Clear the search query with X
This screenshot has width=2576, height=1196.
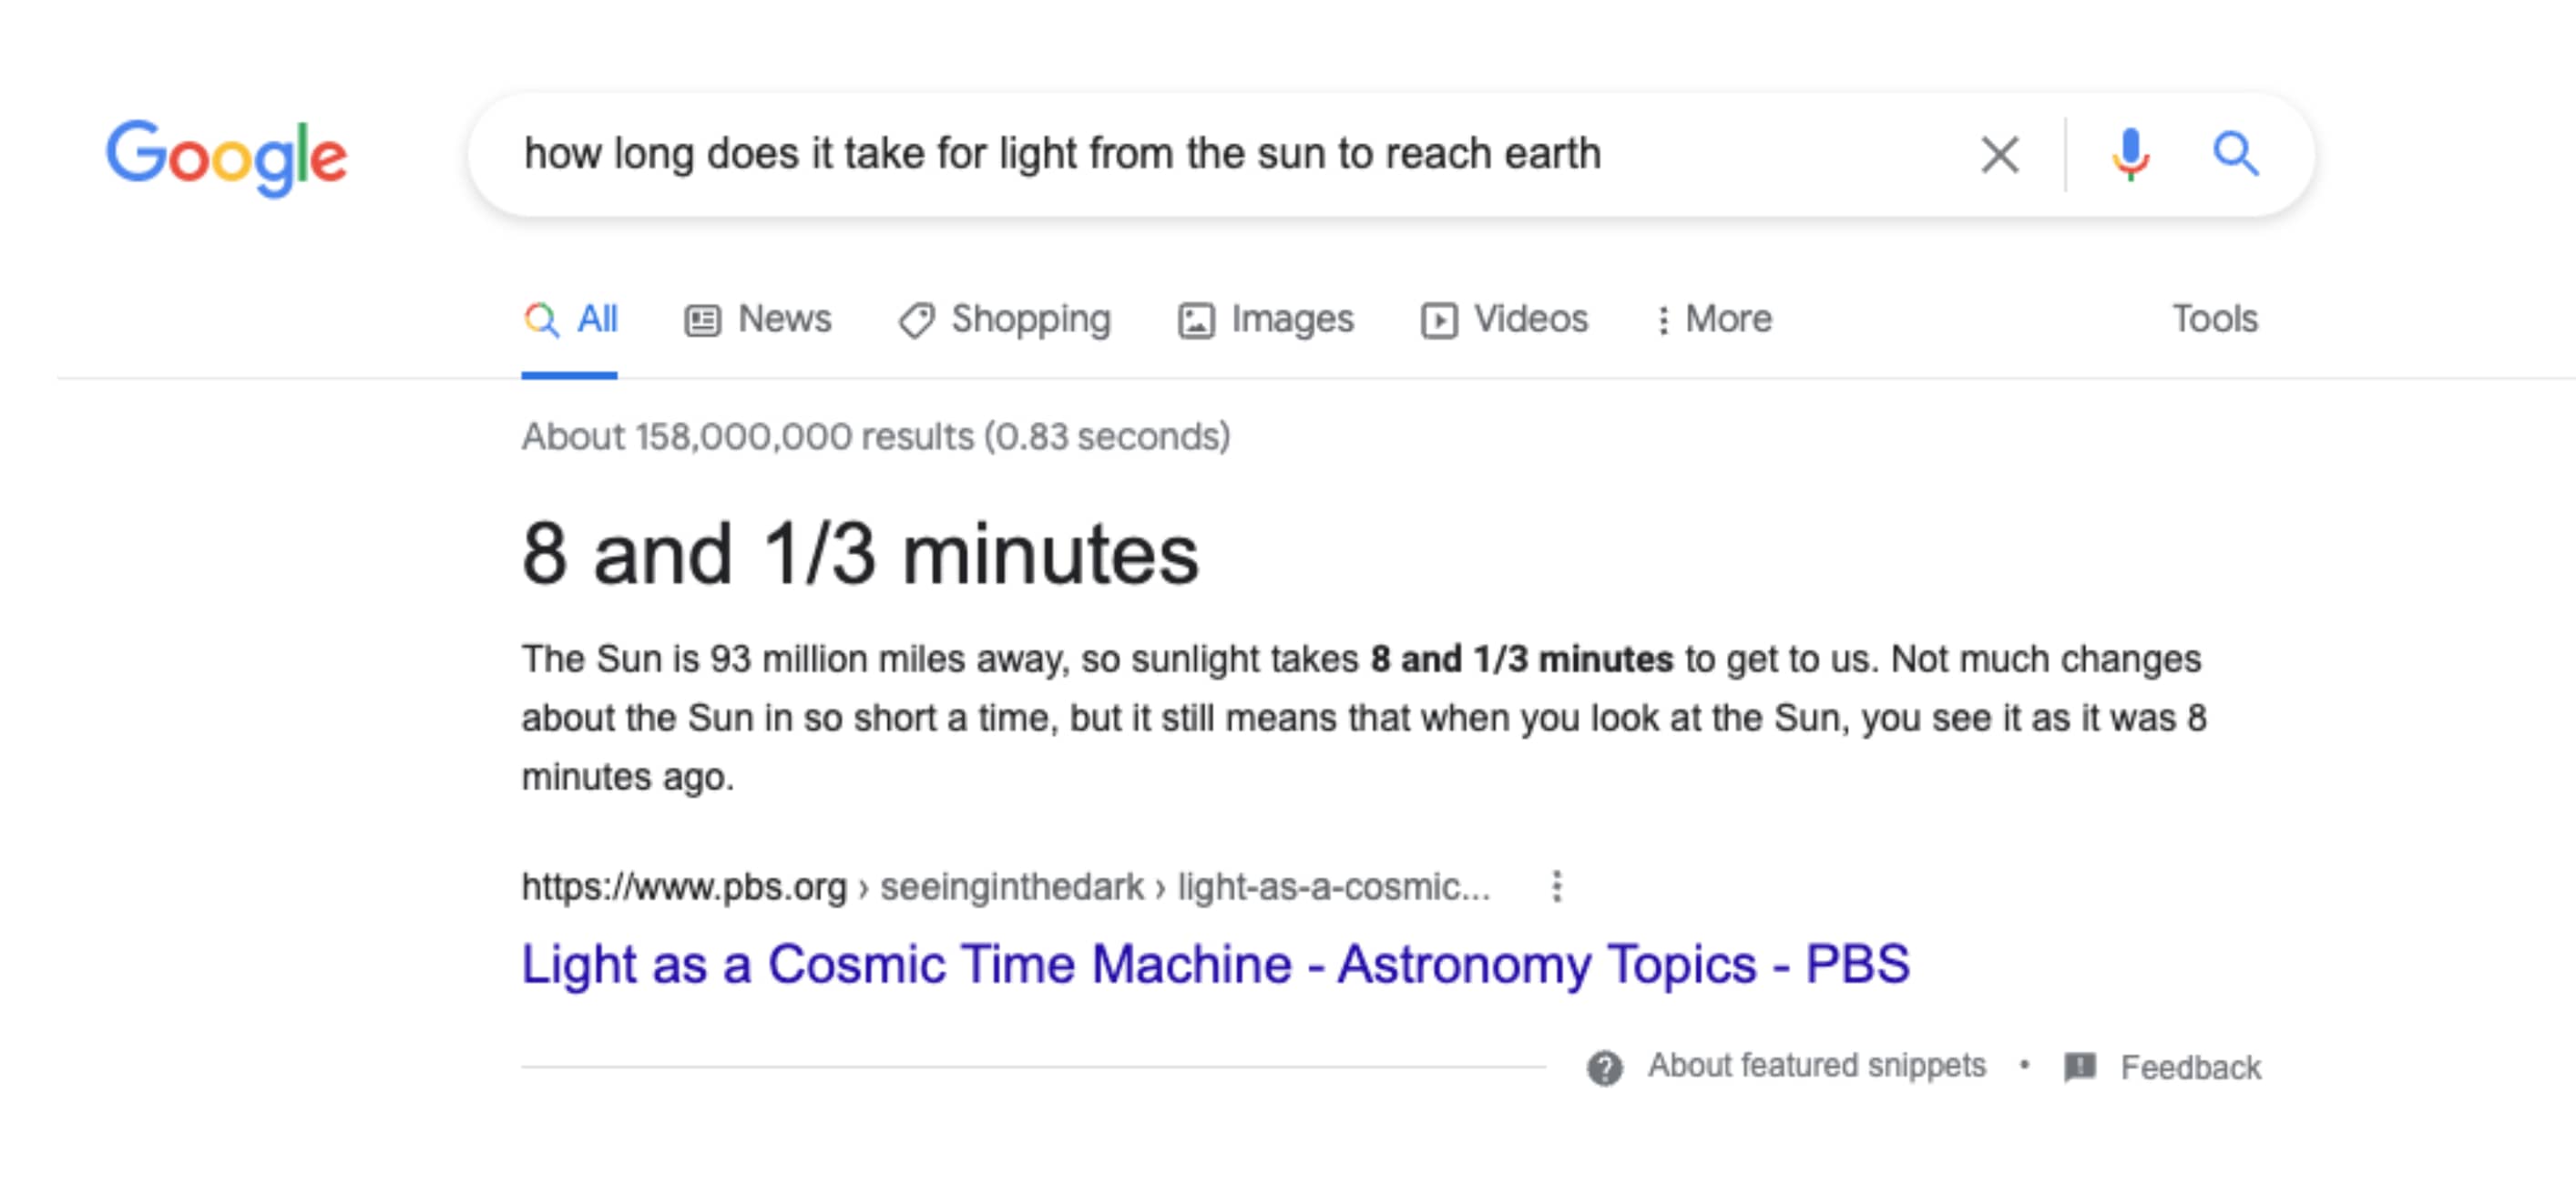[1999, 155]
